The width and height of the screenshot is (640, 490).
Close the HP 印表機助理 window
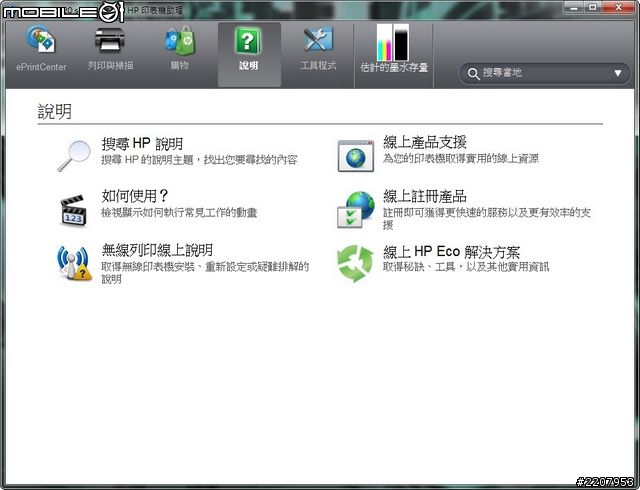[619, 7]
